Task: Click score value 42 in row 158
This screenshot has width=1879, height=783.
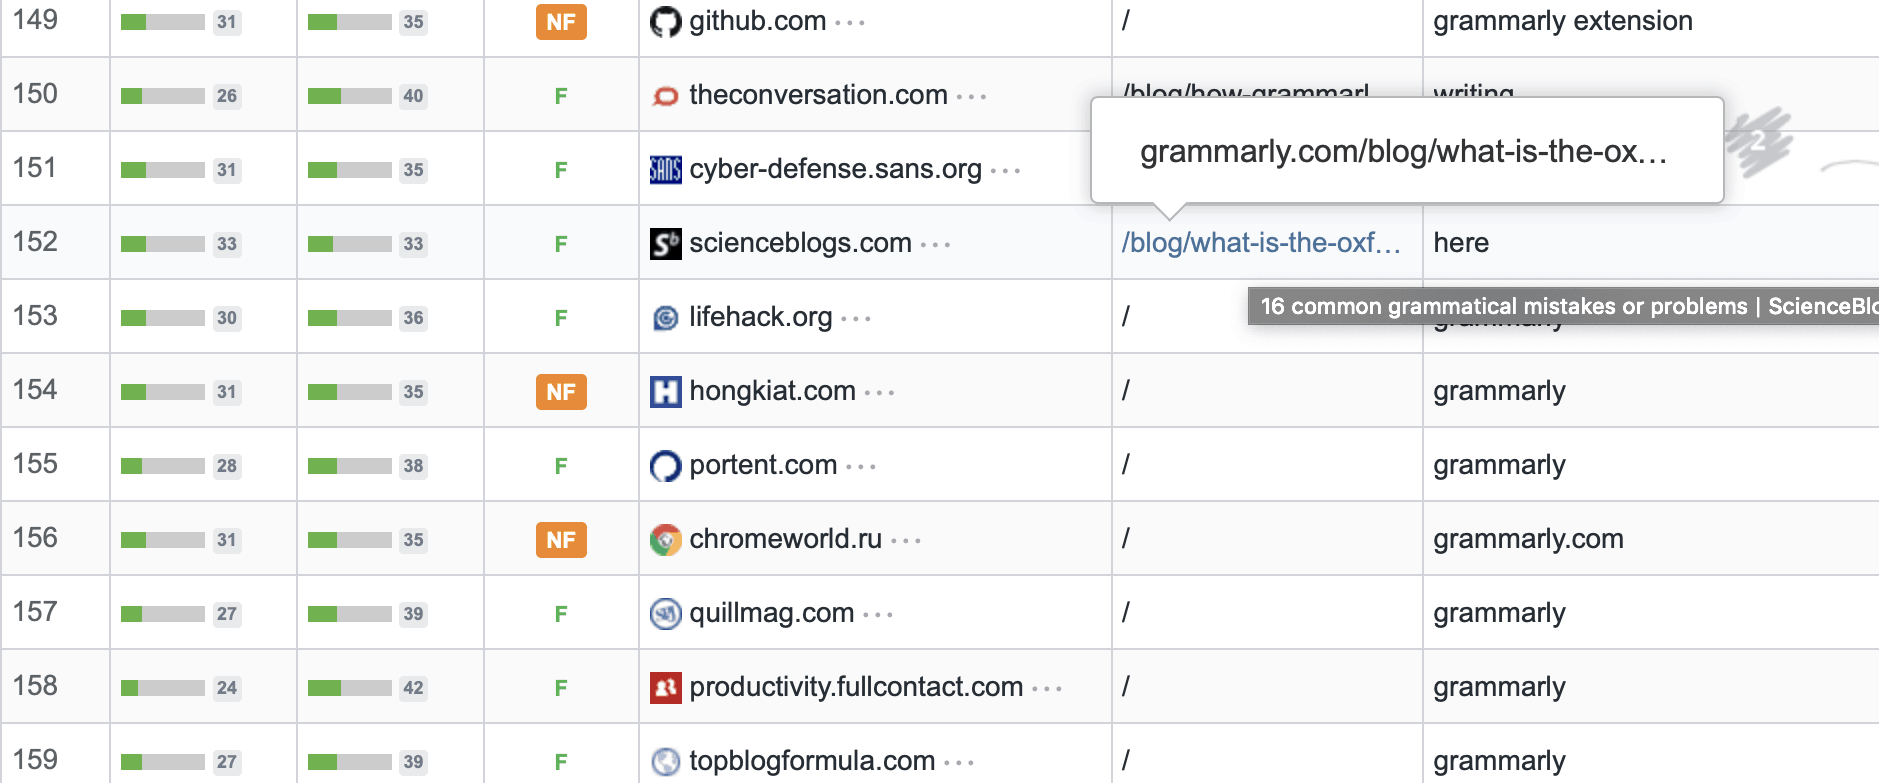Action: pos(413,688)
